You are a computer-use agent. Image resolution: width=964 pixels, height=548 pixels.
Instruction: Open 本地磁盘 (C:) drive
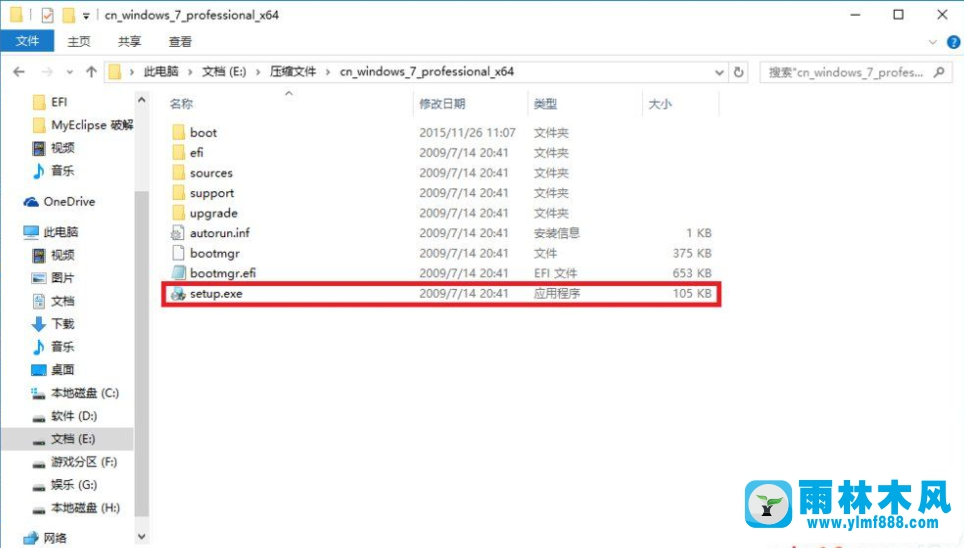(74, 393)
